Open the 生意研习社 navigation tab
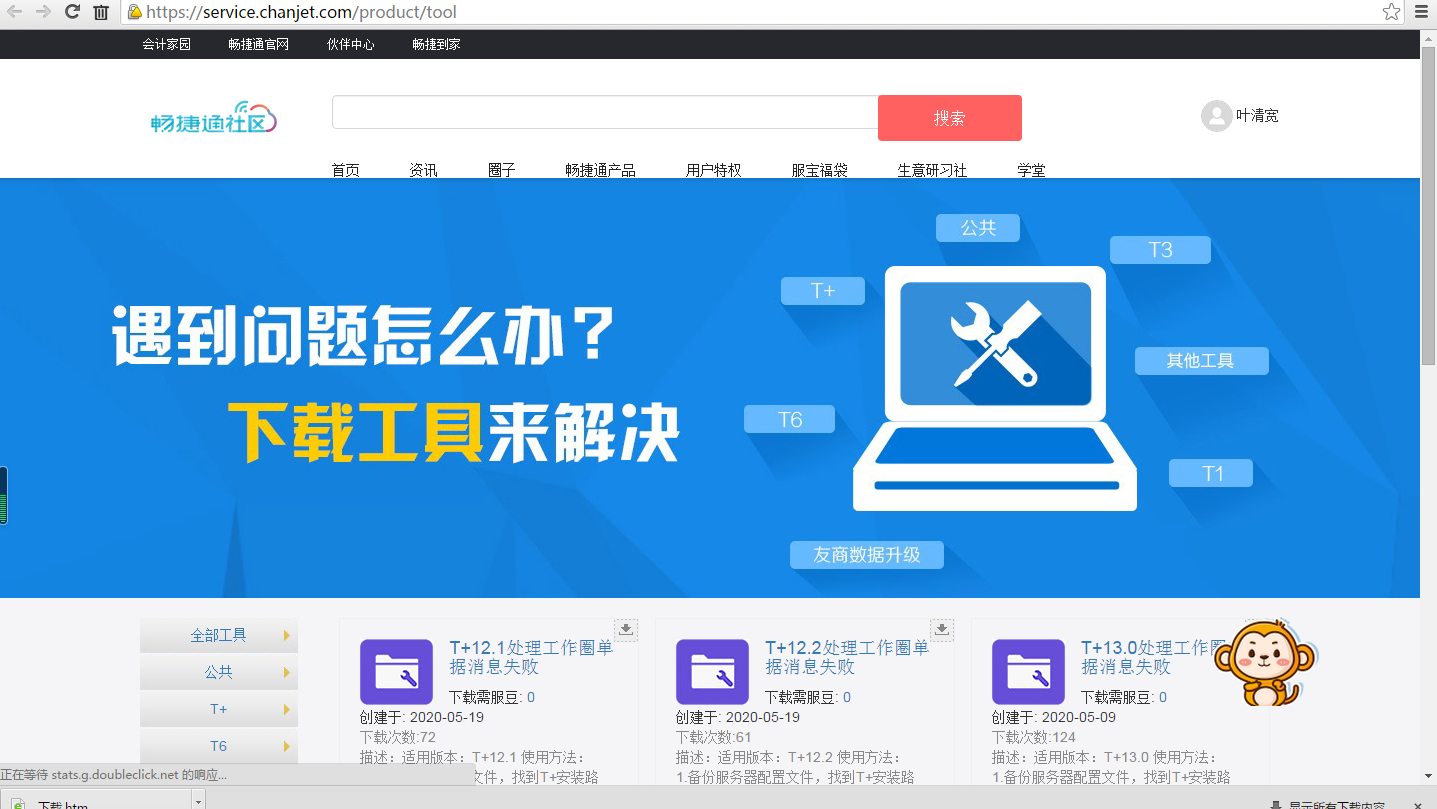The image size is (1437, 809). point(932,170)
